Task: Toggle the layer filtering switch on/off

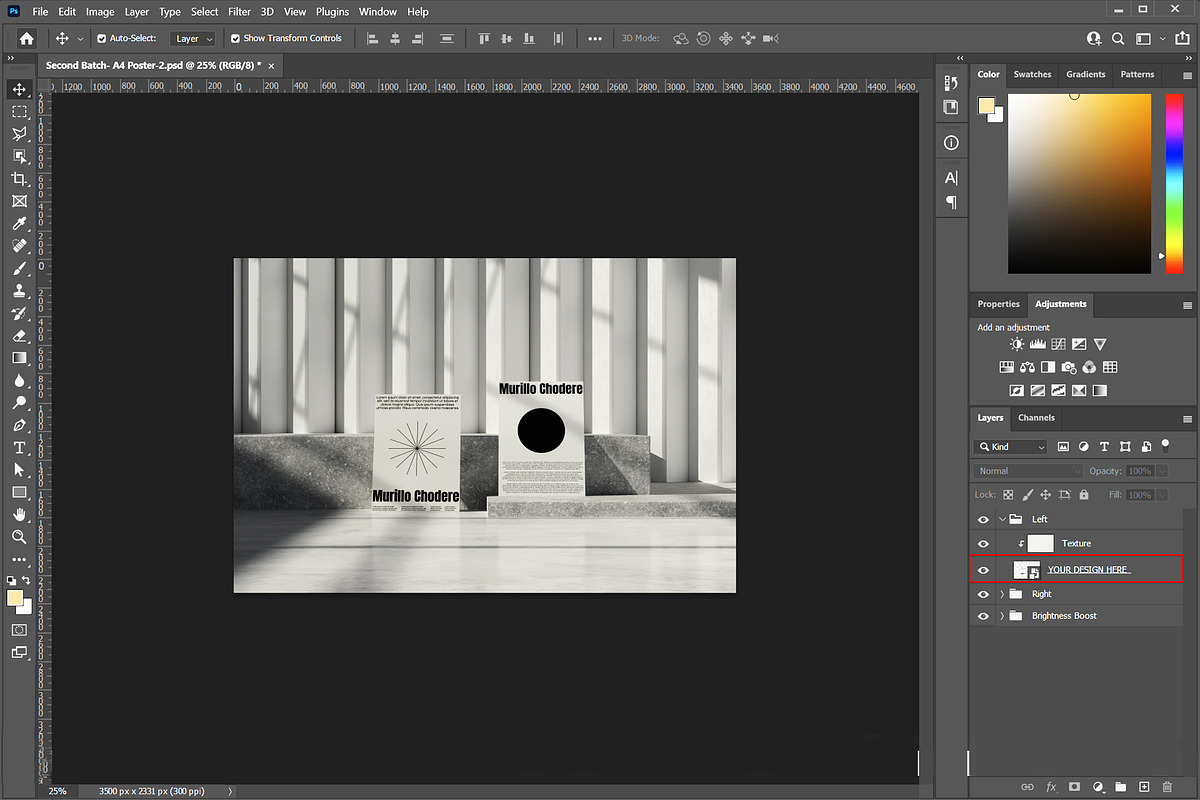Action: click(x=1165, y=445)
